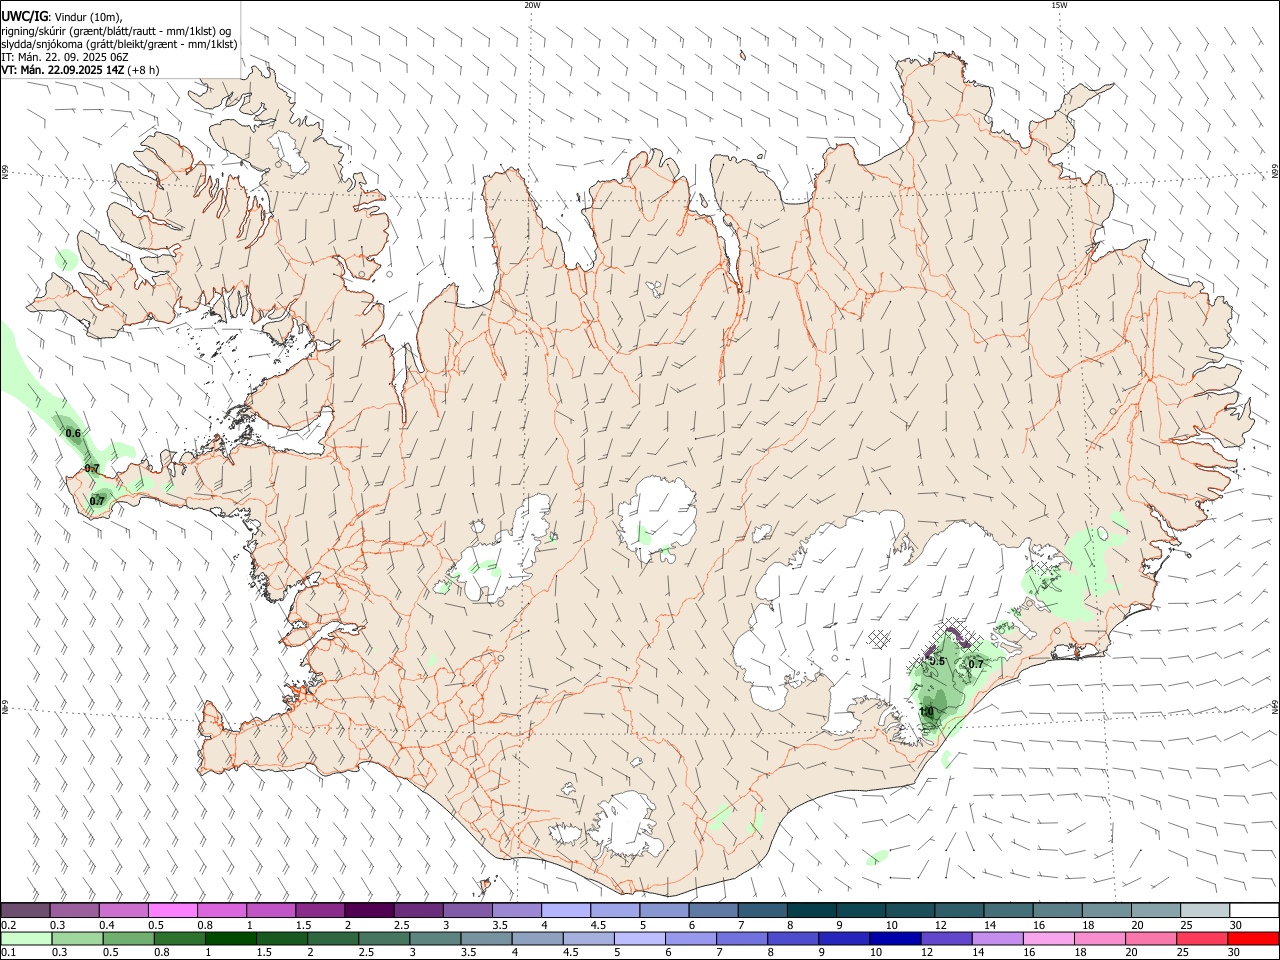Click the 'rigning/skúrir' legend description line
Image resolution: width=1280 pixels, height=960 pixels.
tap(116, 31)
